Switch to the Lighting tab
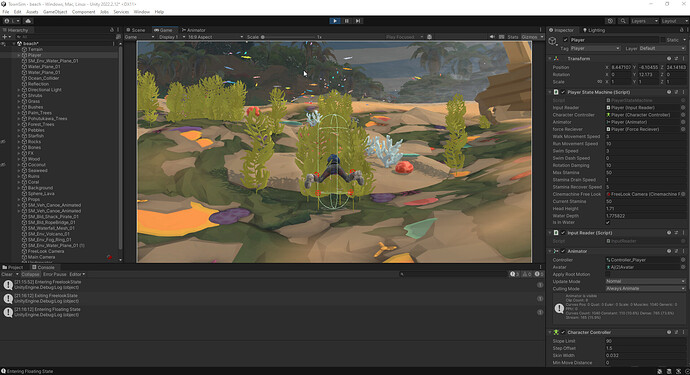 (594, 30)
